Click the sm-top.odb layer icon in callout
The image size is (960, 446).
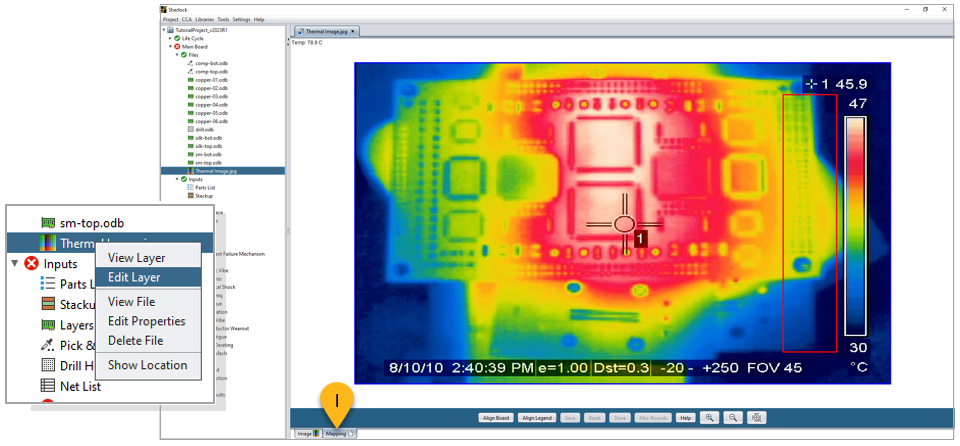coord(47,222)
